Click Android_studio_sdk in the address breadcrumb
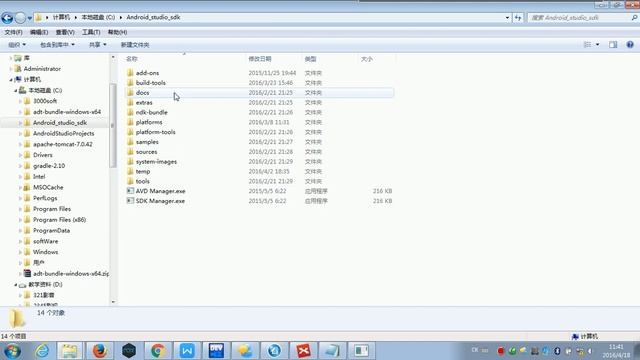The height and width of the screenshot is (360, 640). point(153,18)
